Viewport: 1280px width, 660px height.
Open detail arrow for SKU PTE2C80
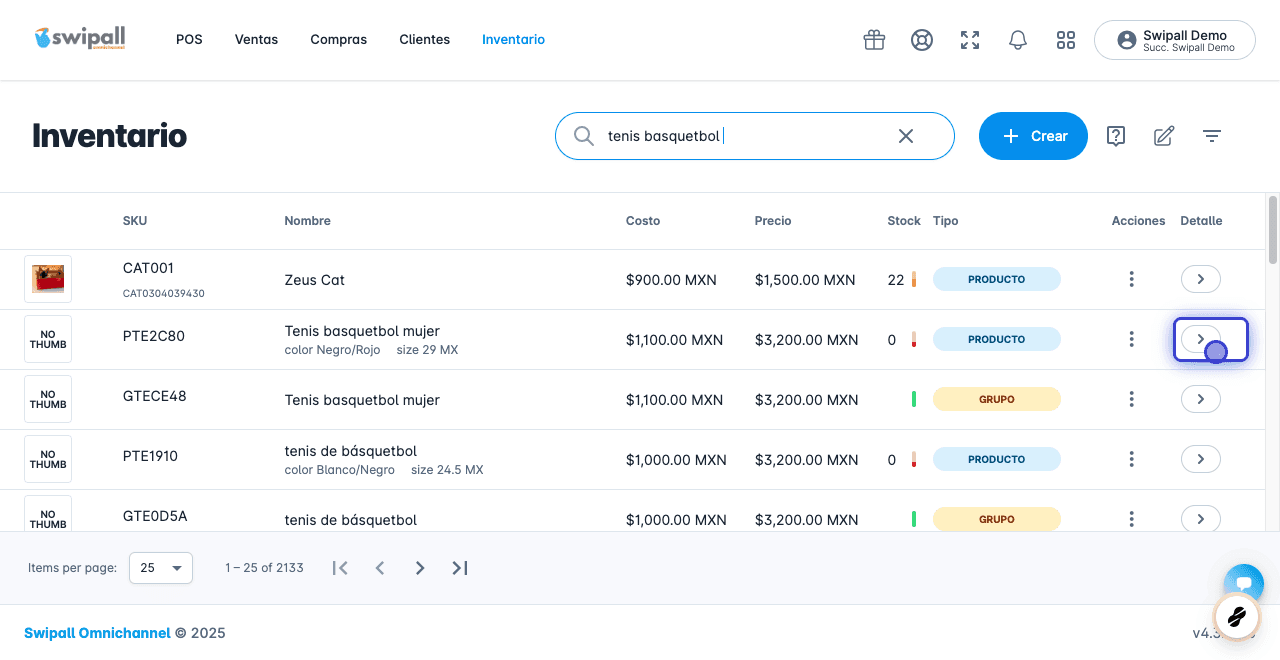tap(1201, 339)
